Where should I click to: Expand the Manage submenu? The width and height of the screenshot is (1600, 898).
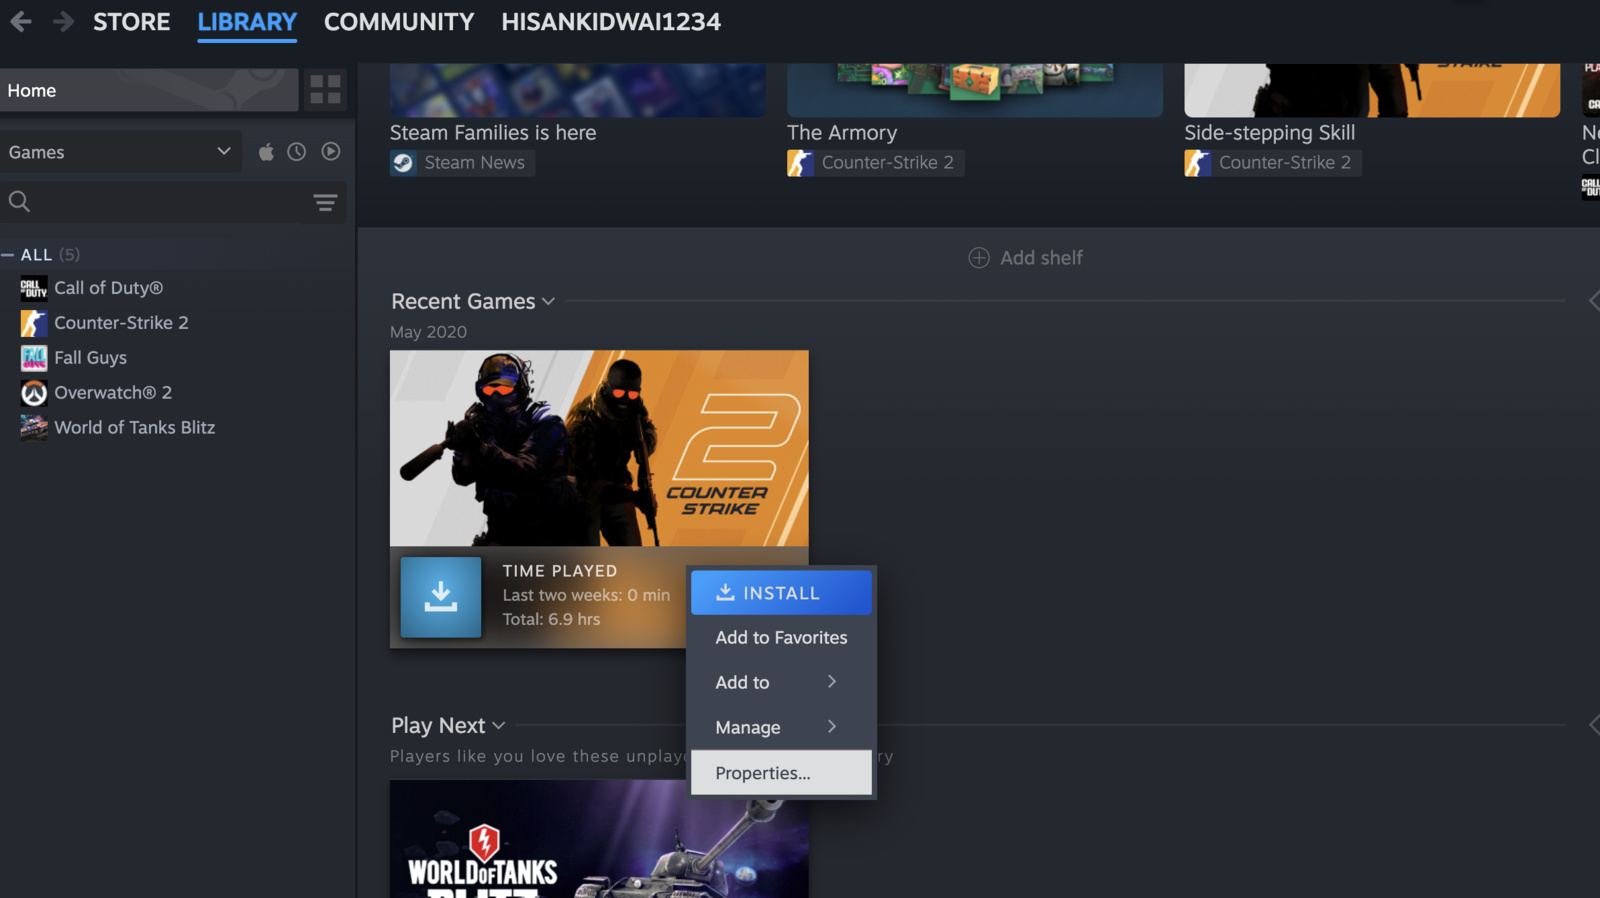(x=781, y=728)
